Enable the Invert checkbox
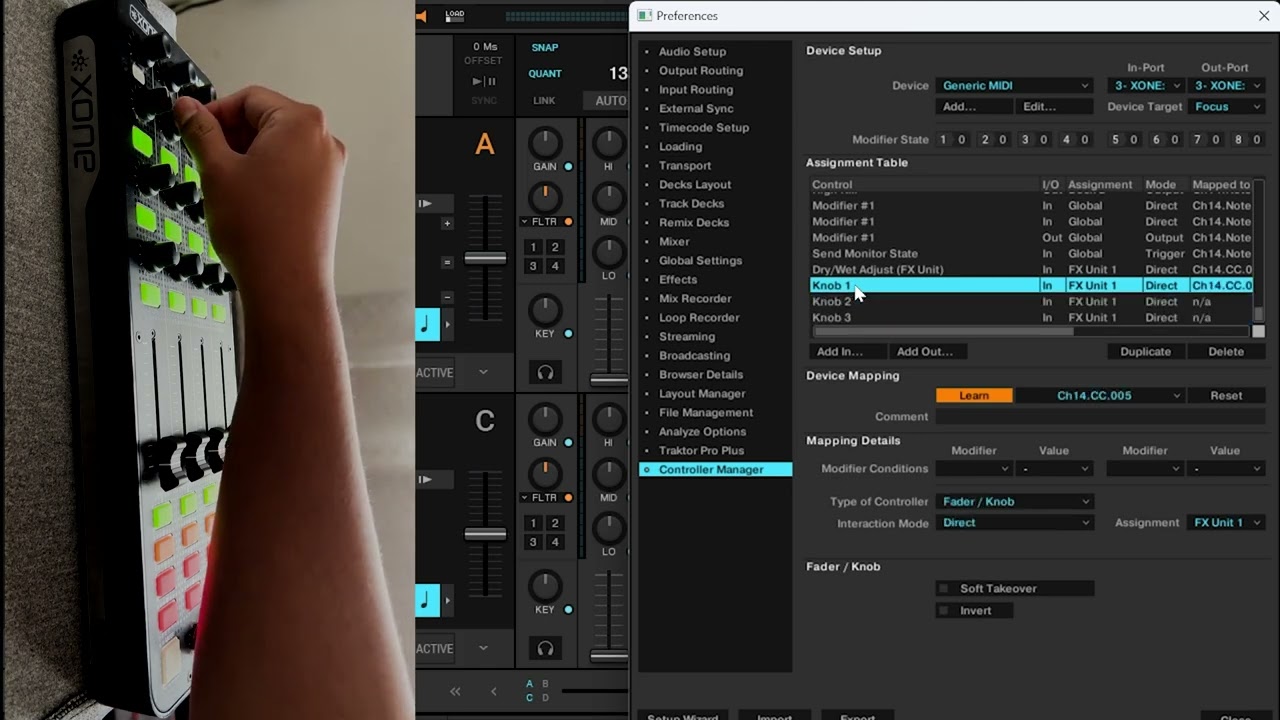 [x=942, y=611]
